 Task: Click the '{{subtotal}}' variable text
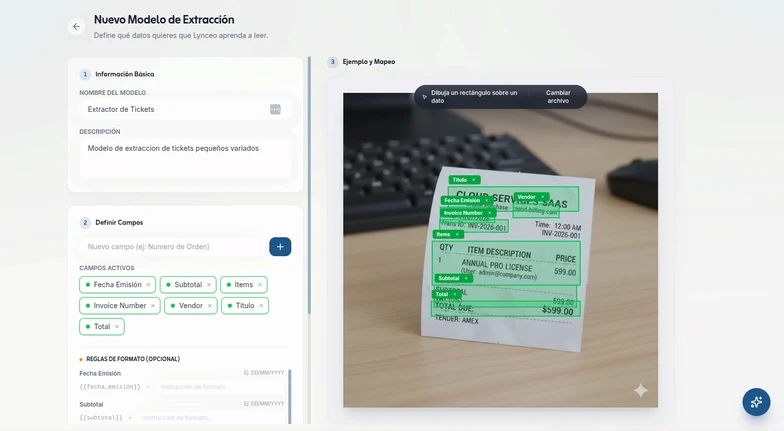[x=100, y=418]
